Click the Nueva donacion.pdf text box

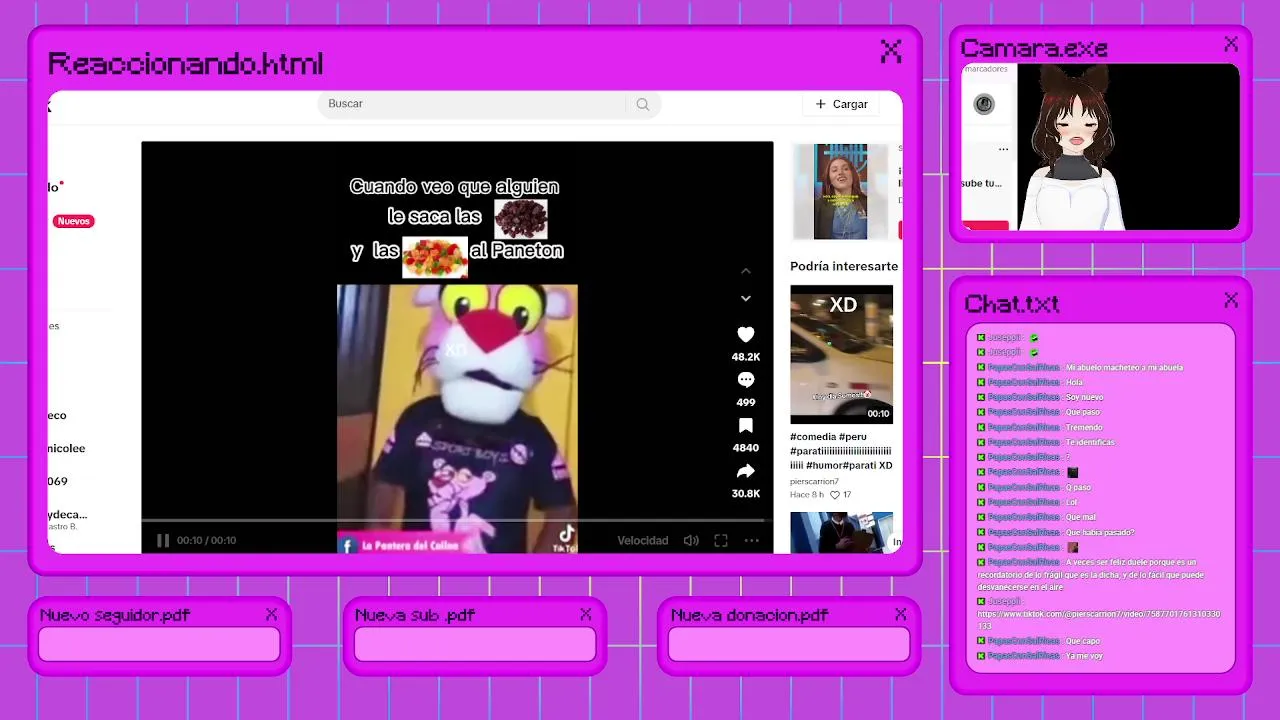point(789,644)
